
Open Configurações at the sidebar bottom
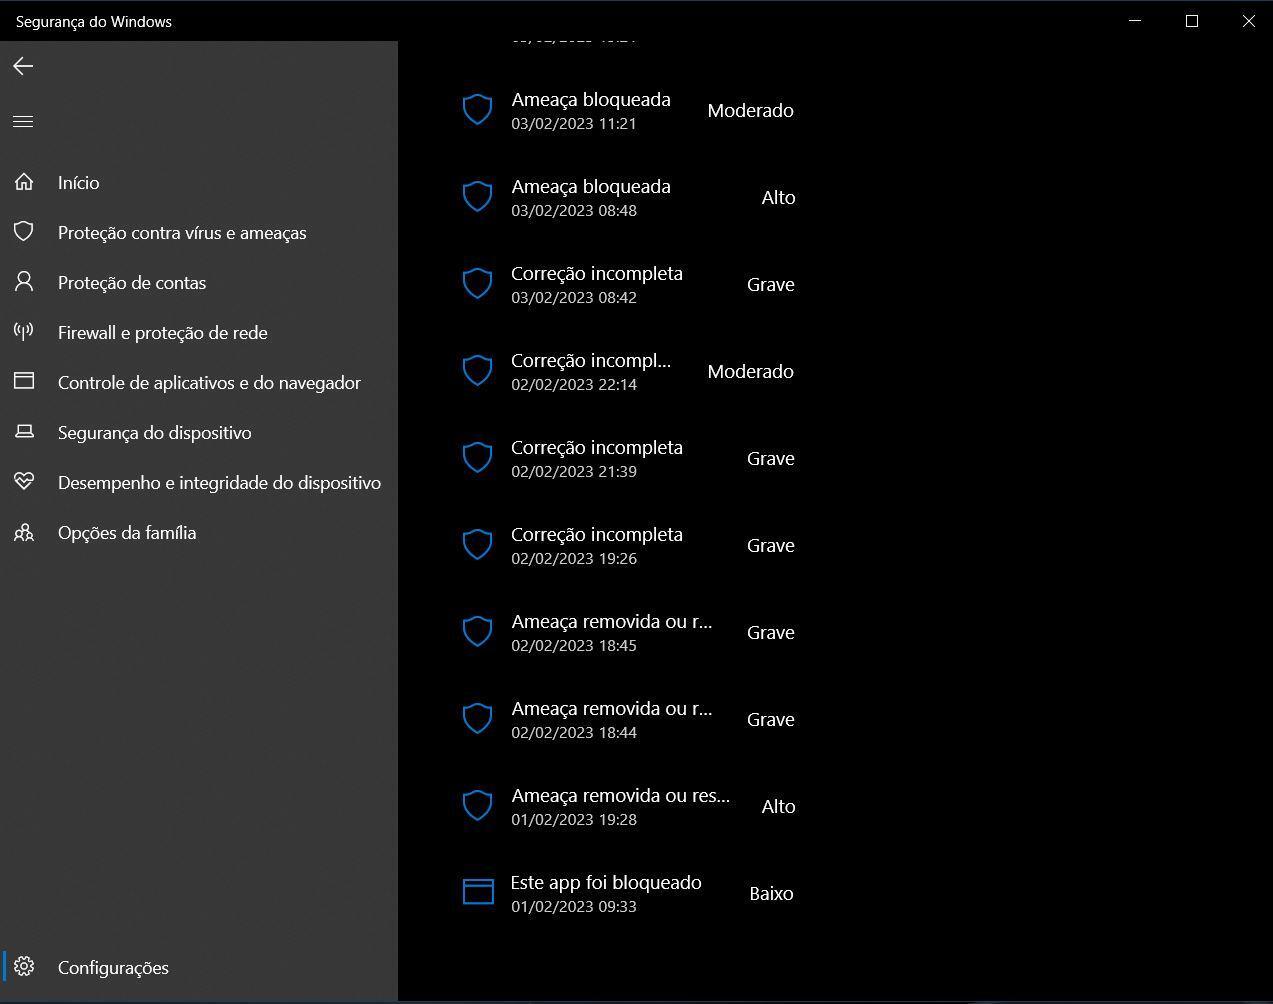199,967
